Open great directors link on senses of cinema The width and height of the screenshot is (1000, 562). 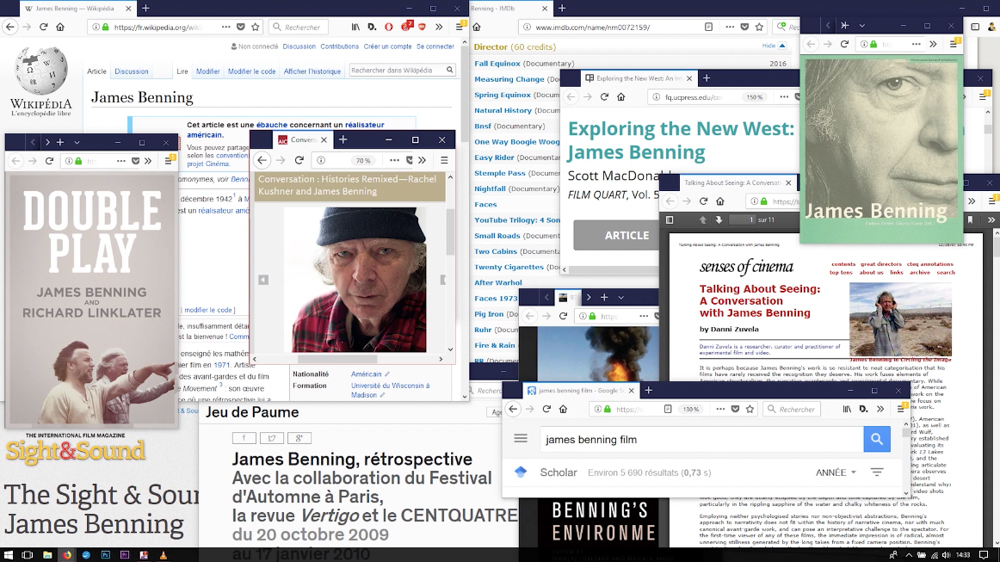(x=881, y=263)
